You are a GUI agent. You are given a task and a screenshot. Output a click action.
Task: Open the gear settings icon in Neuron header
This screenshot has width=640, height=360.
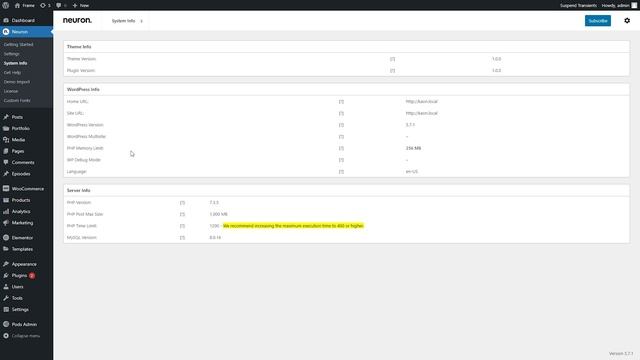coord(627,21)
